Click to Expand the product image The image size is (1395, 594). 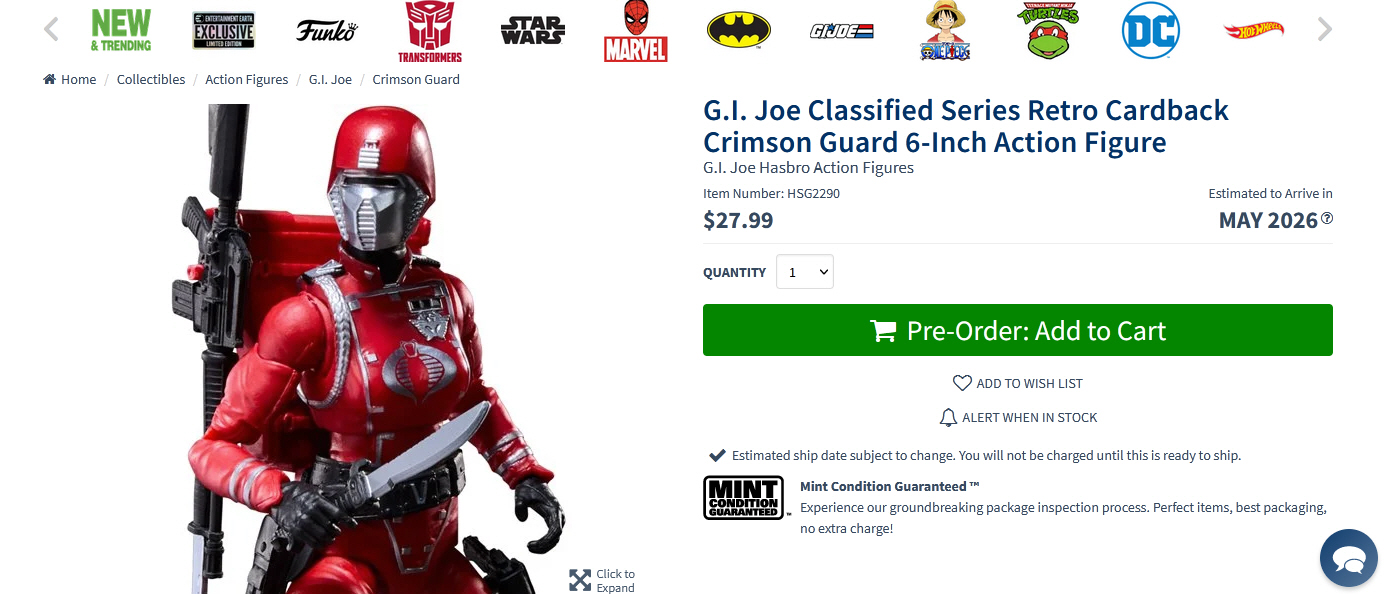click(603, 580)
